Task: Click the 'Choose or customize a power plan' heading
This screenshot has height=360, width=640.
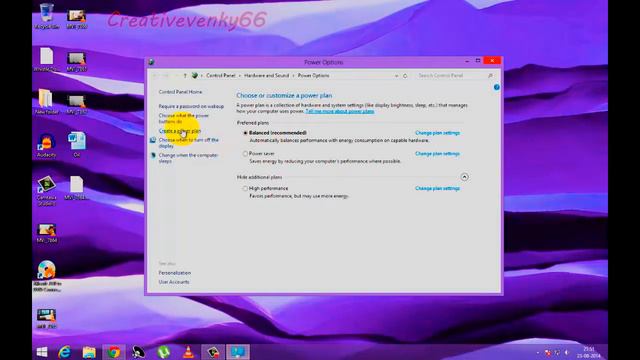Action: 284,96
